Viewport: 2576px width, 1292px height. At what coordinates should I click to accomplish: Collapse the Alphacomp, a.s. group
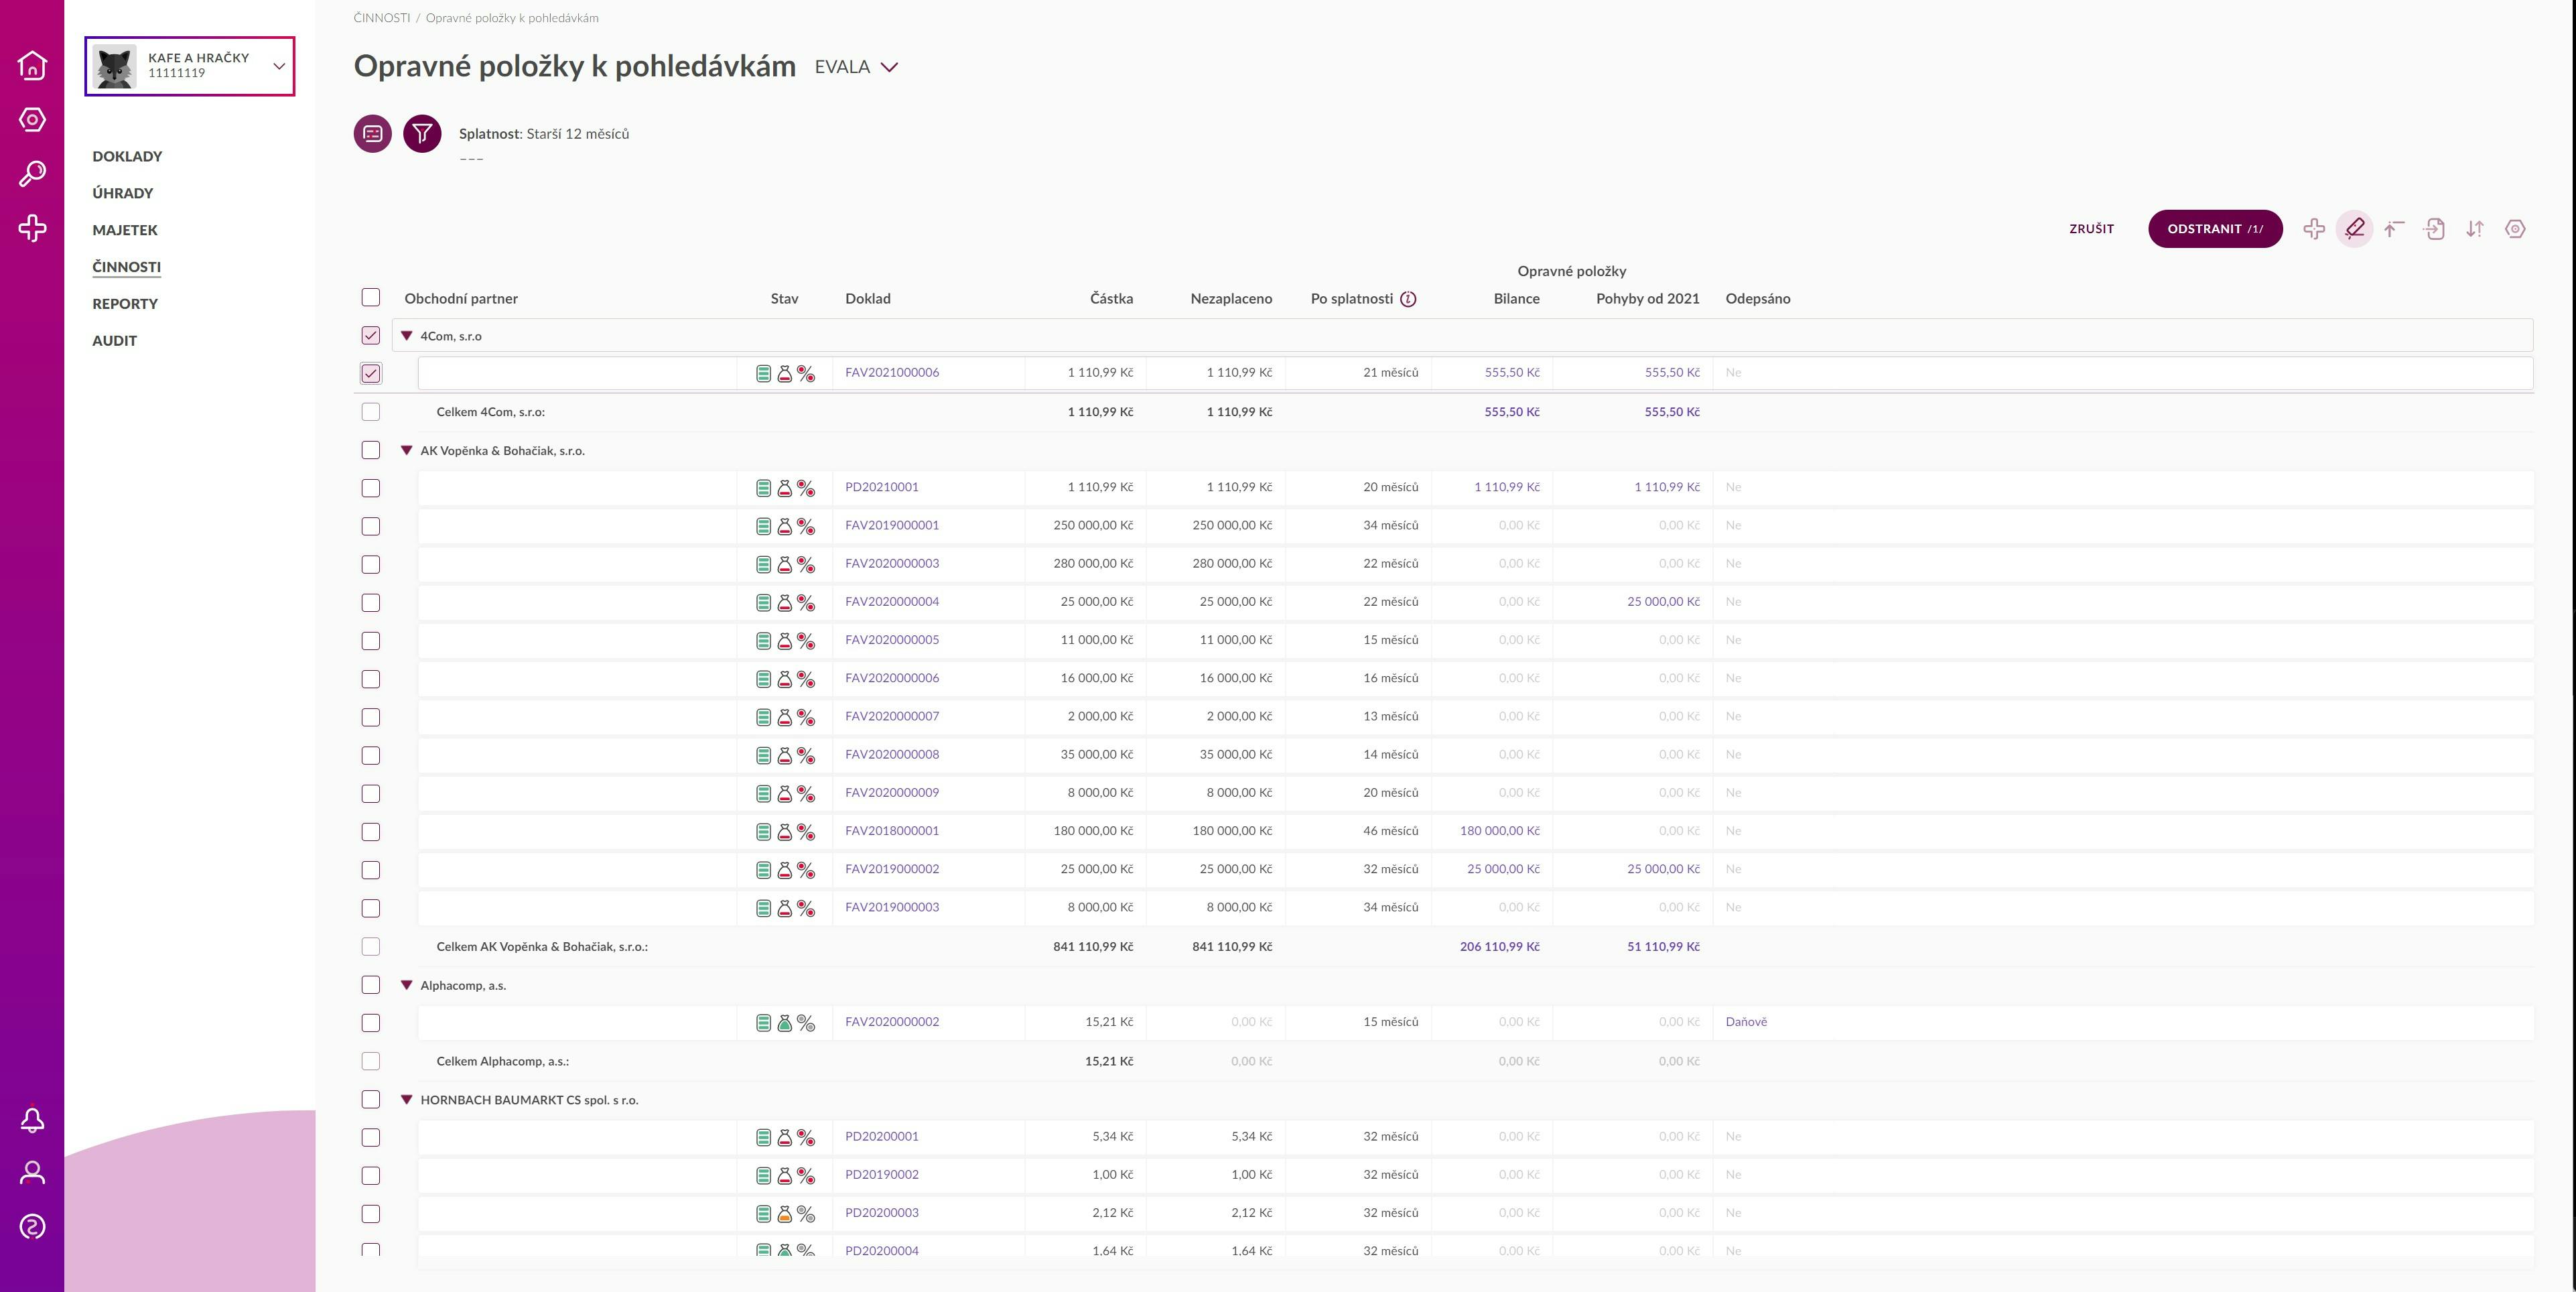click(x=407, y=985)
